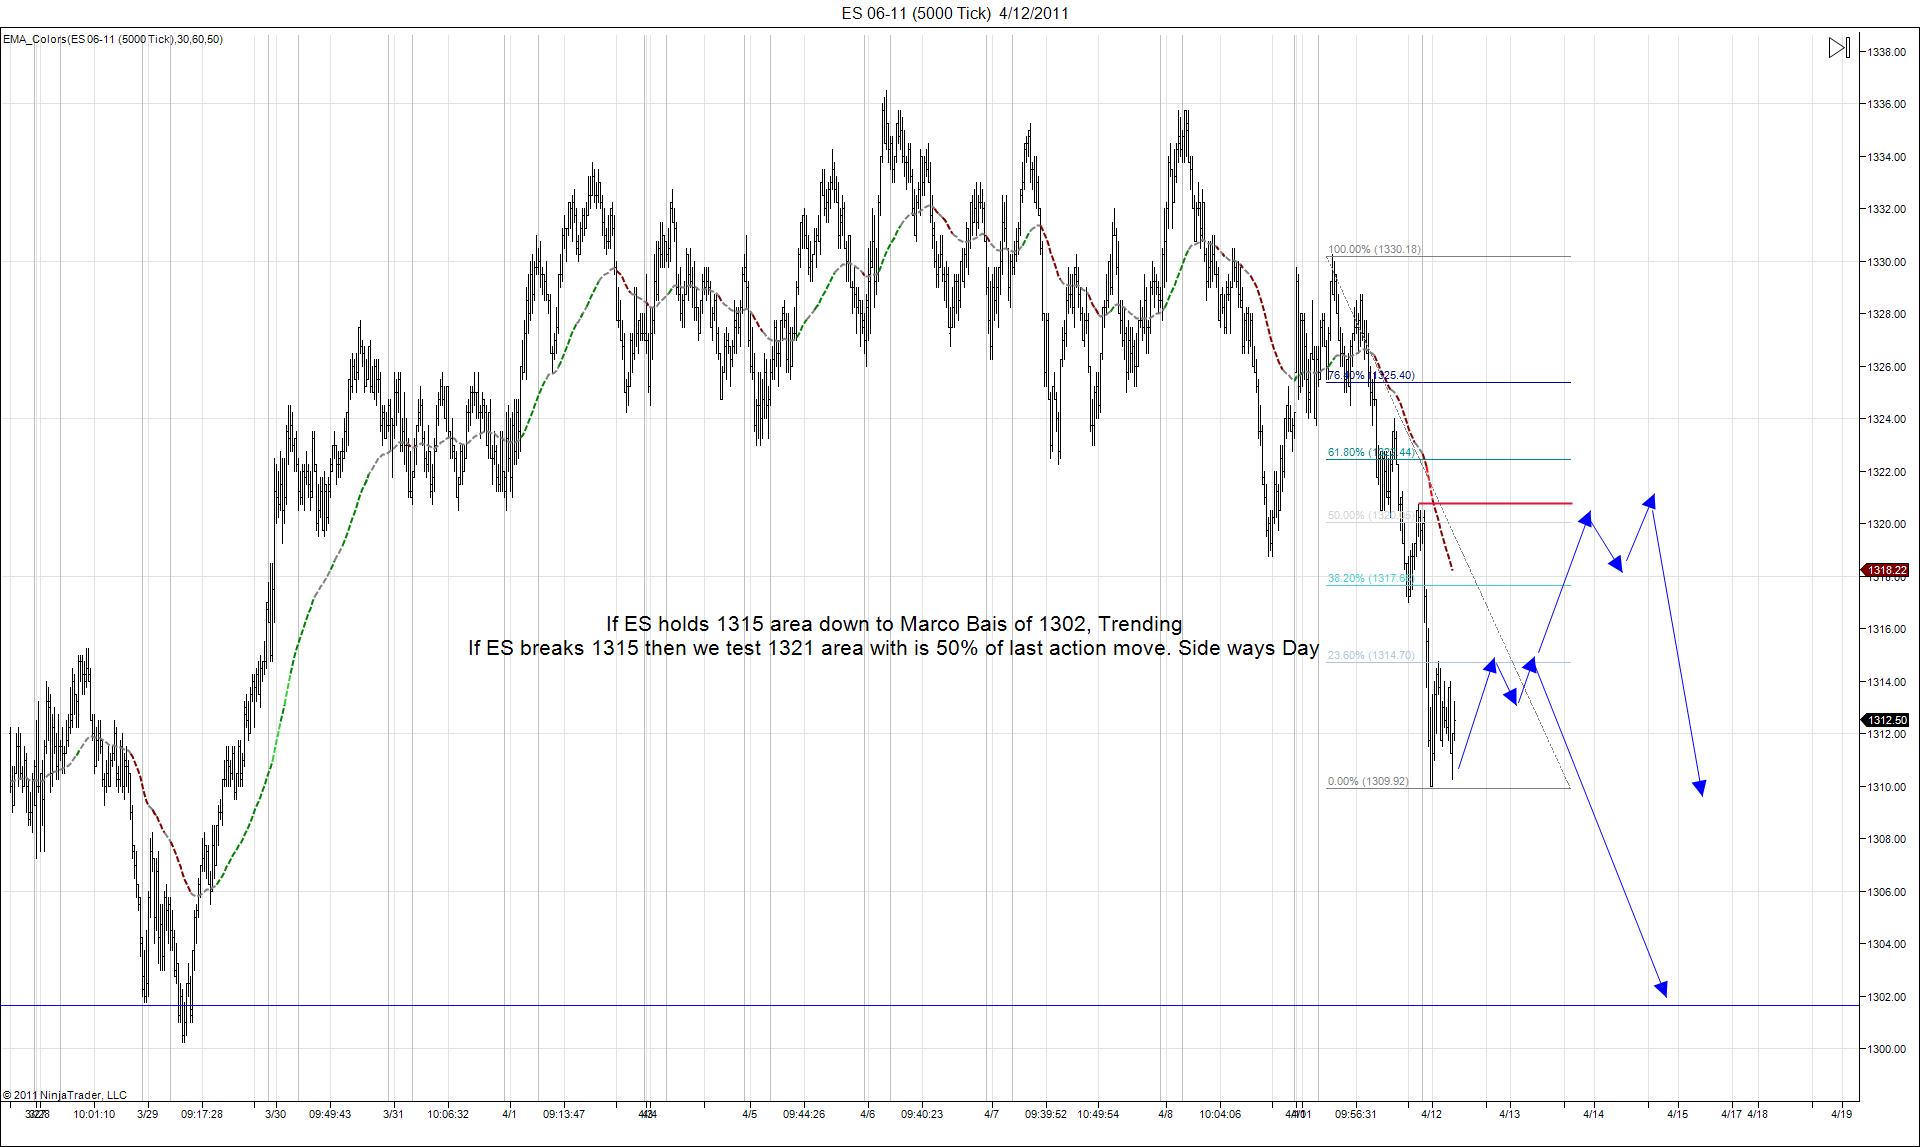Click the 100.00% (1330.18) Fibonacci label
1920x1147 pixels.
point(1374,249)
